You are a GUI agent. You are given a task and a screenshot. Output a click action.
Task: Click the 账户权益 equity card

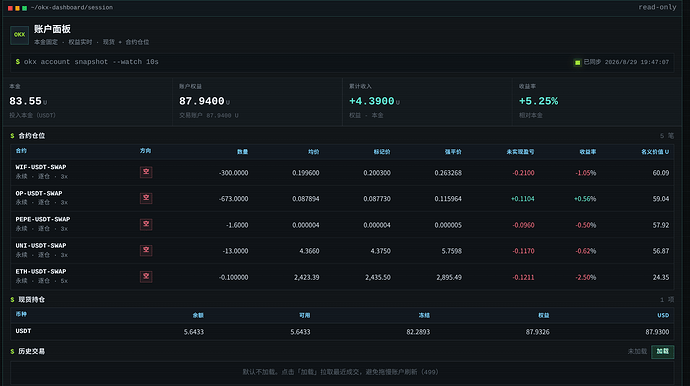coord(257,102)
